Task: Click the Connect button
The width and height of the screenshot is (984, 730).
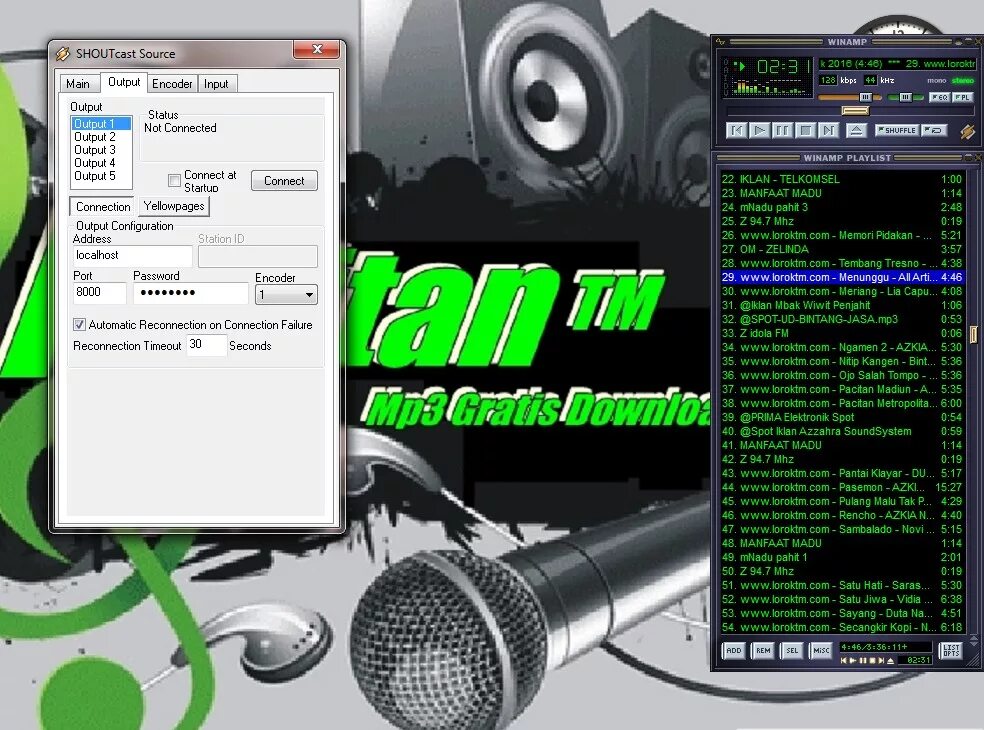Action: pyautogui.click(x=284, y=181)
